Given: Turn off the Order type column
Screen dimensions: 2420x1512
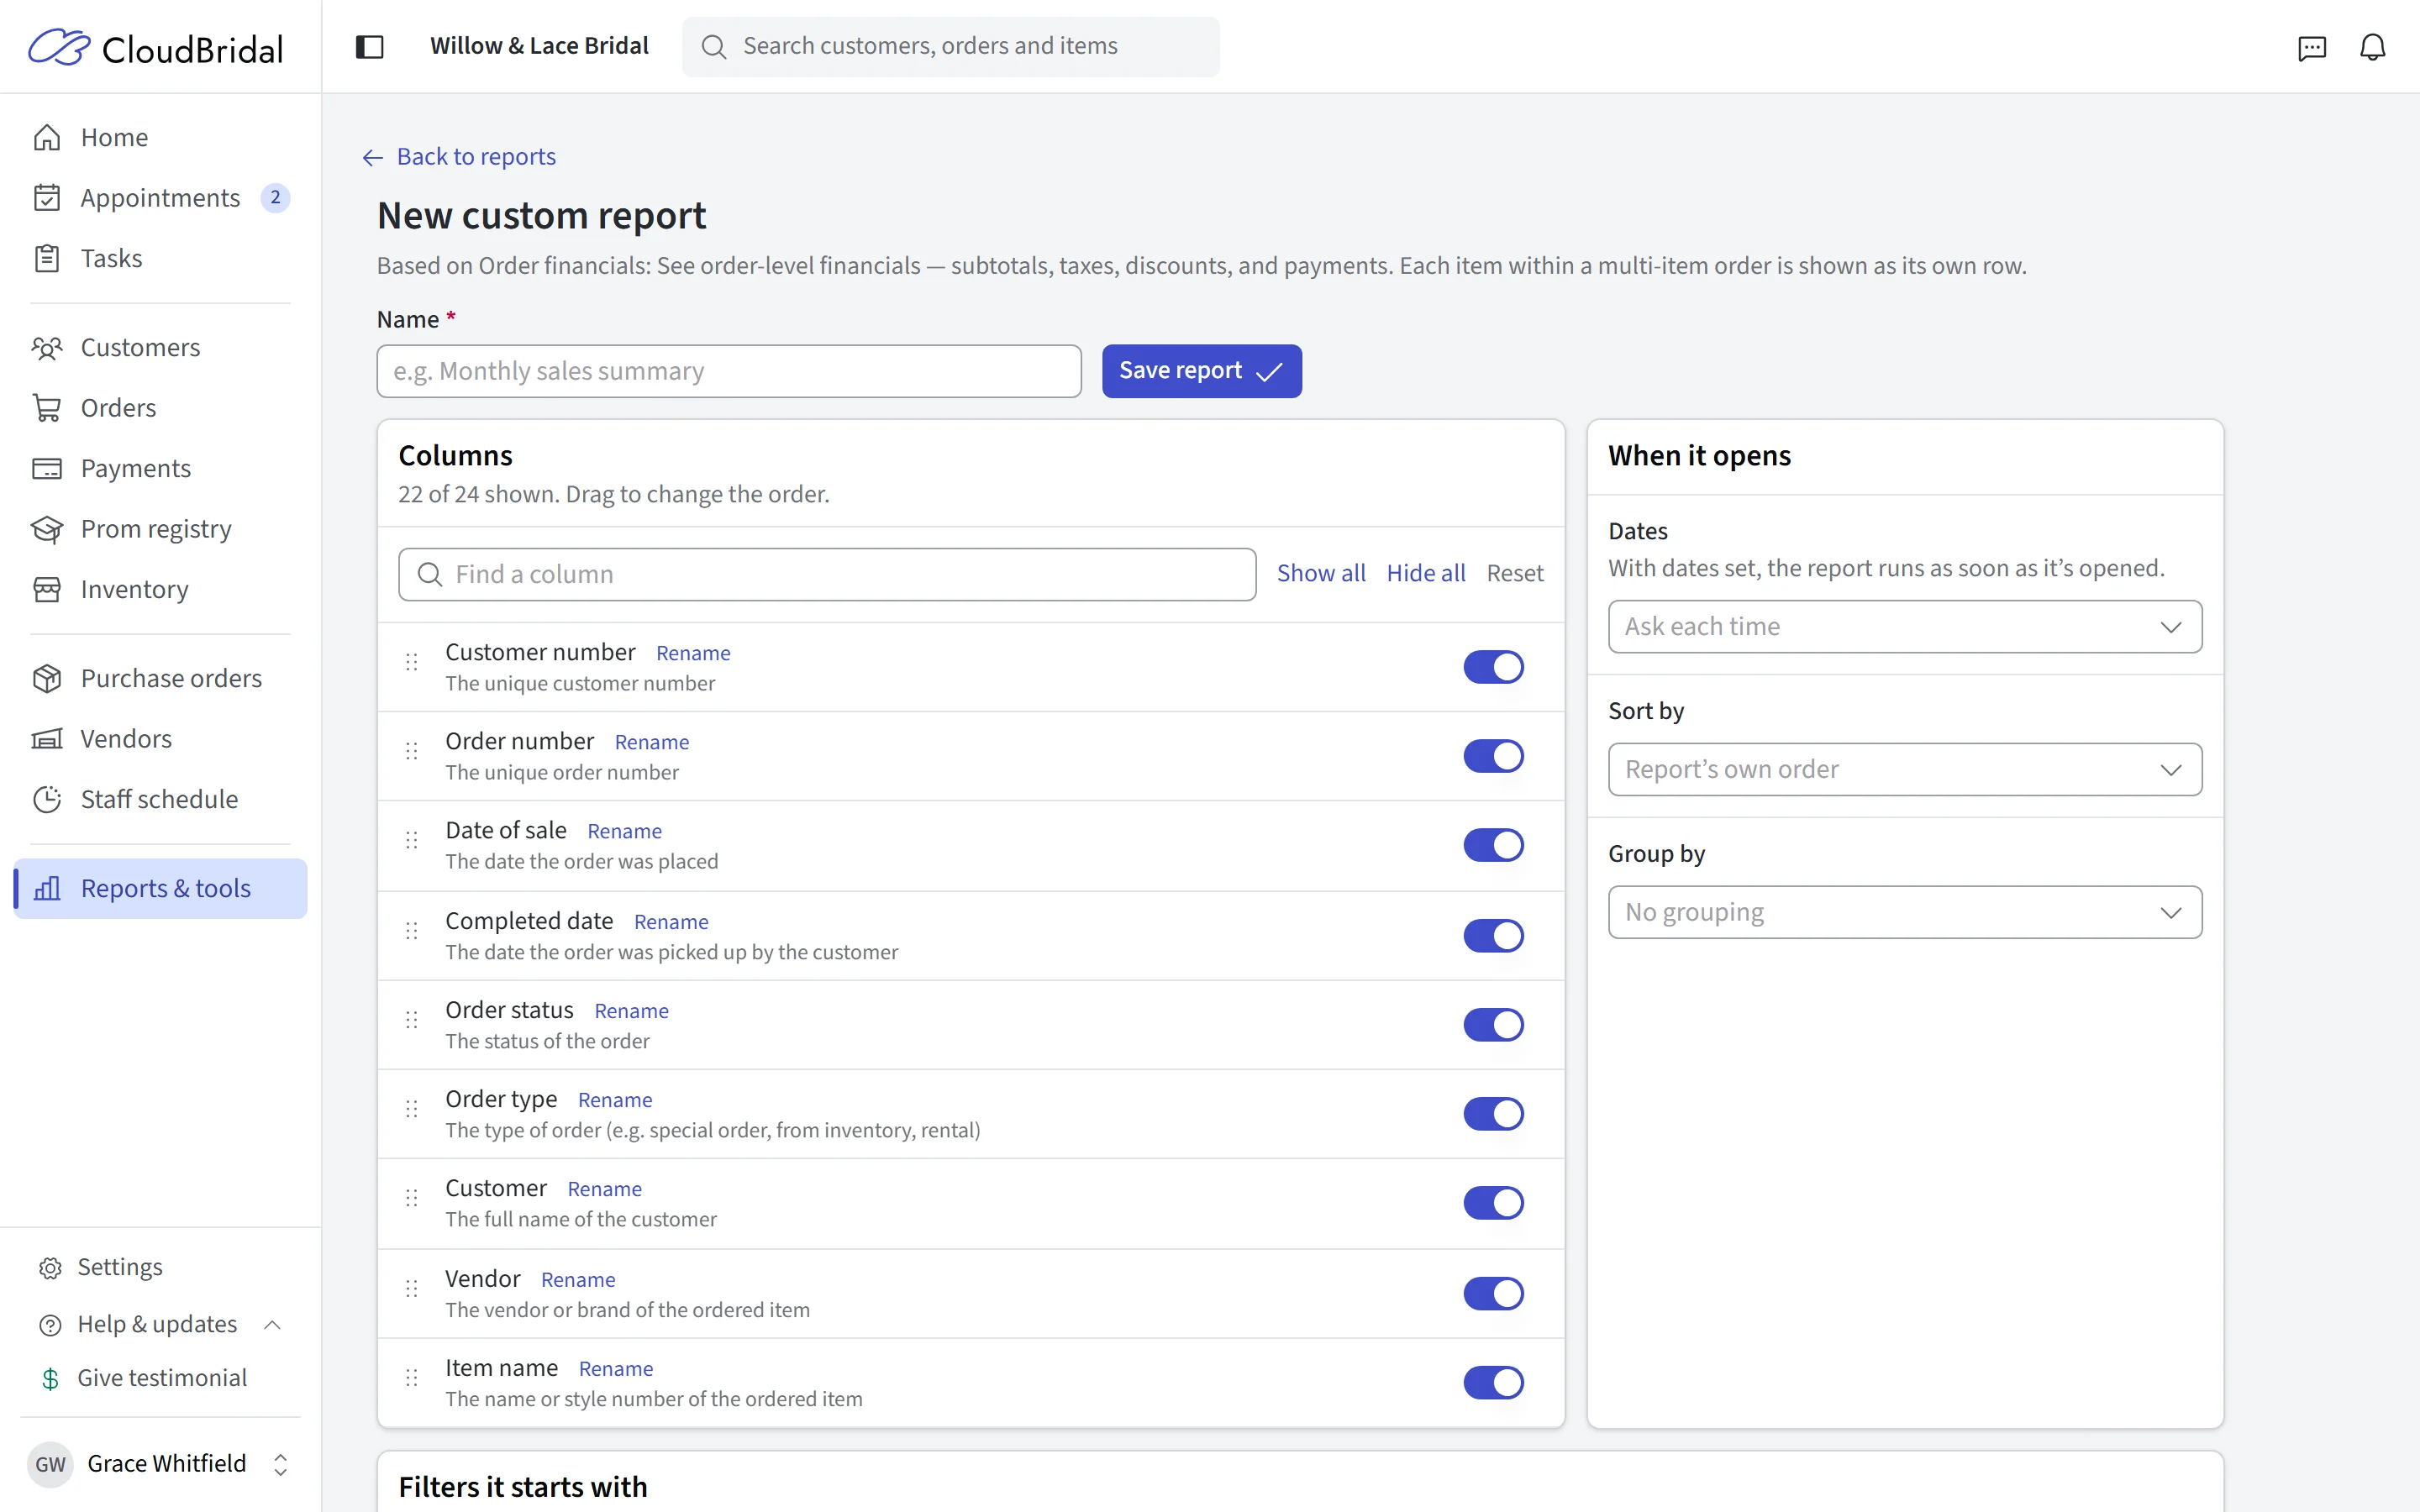Looking at the screenshot, I should (1493, 1114).
